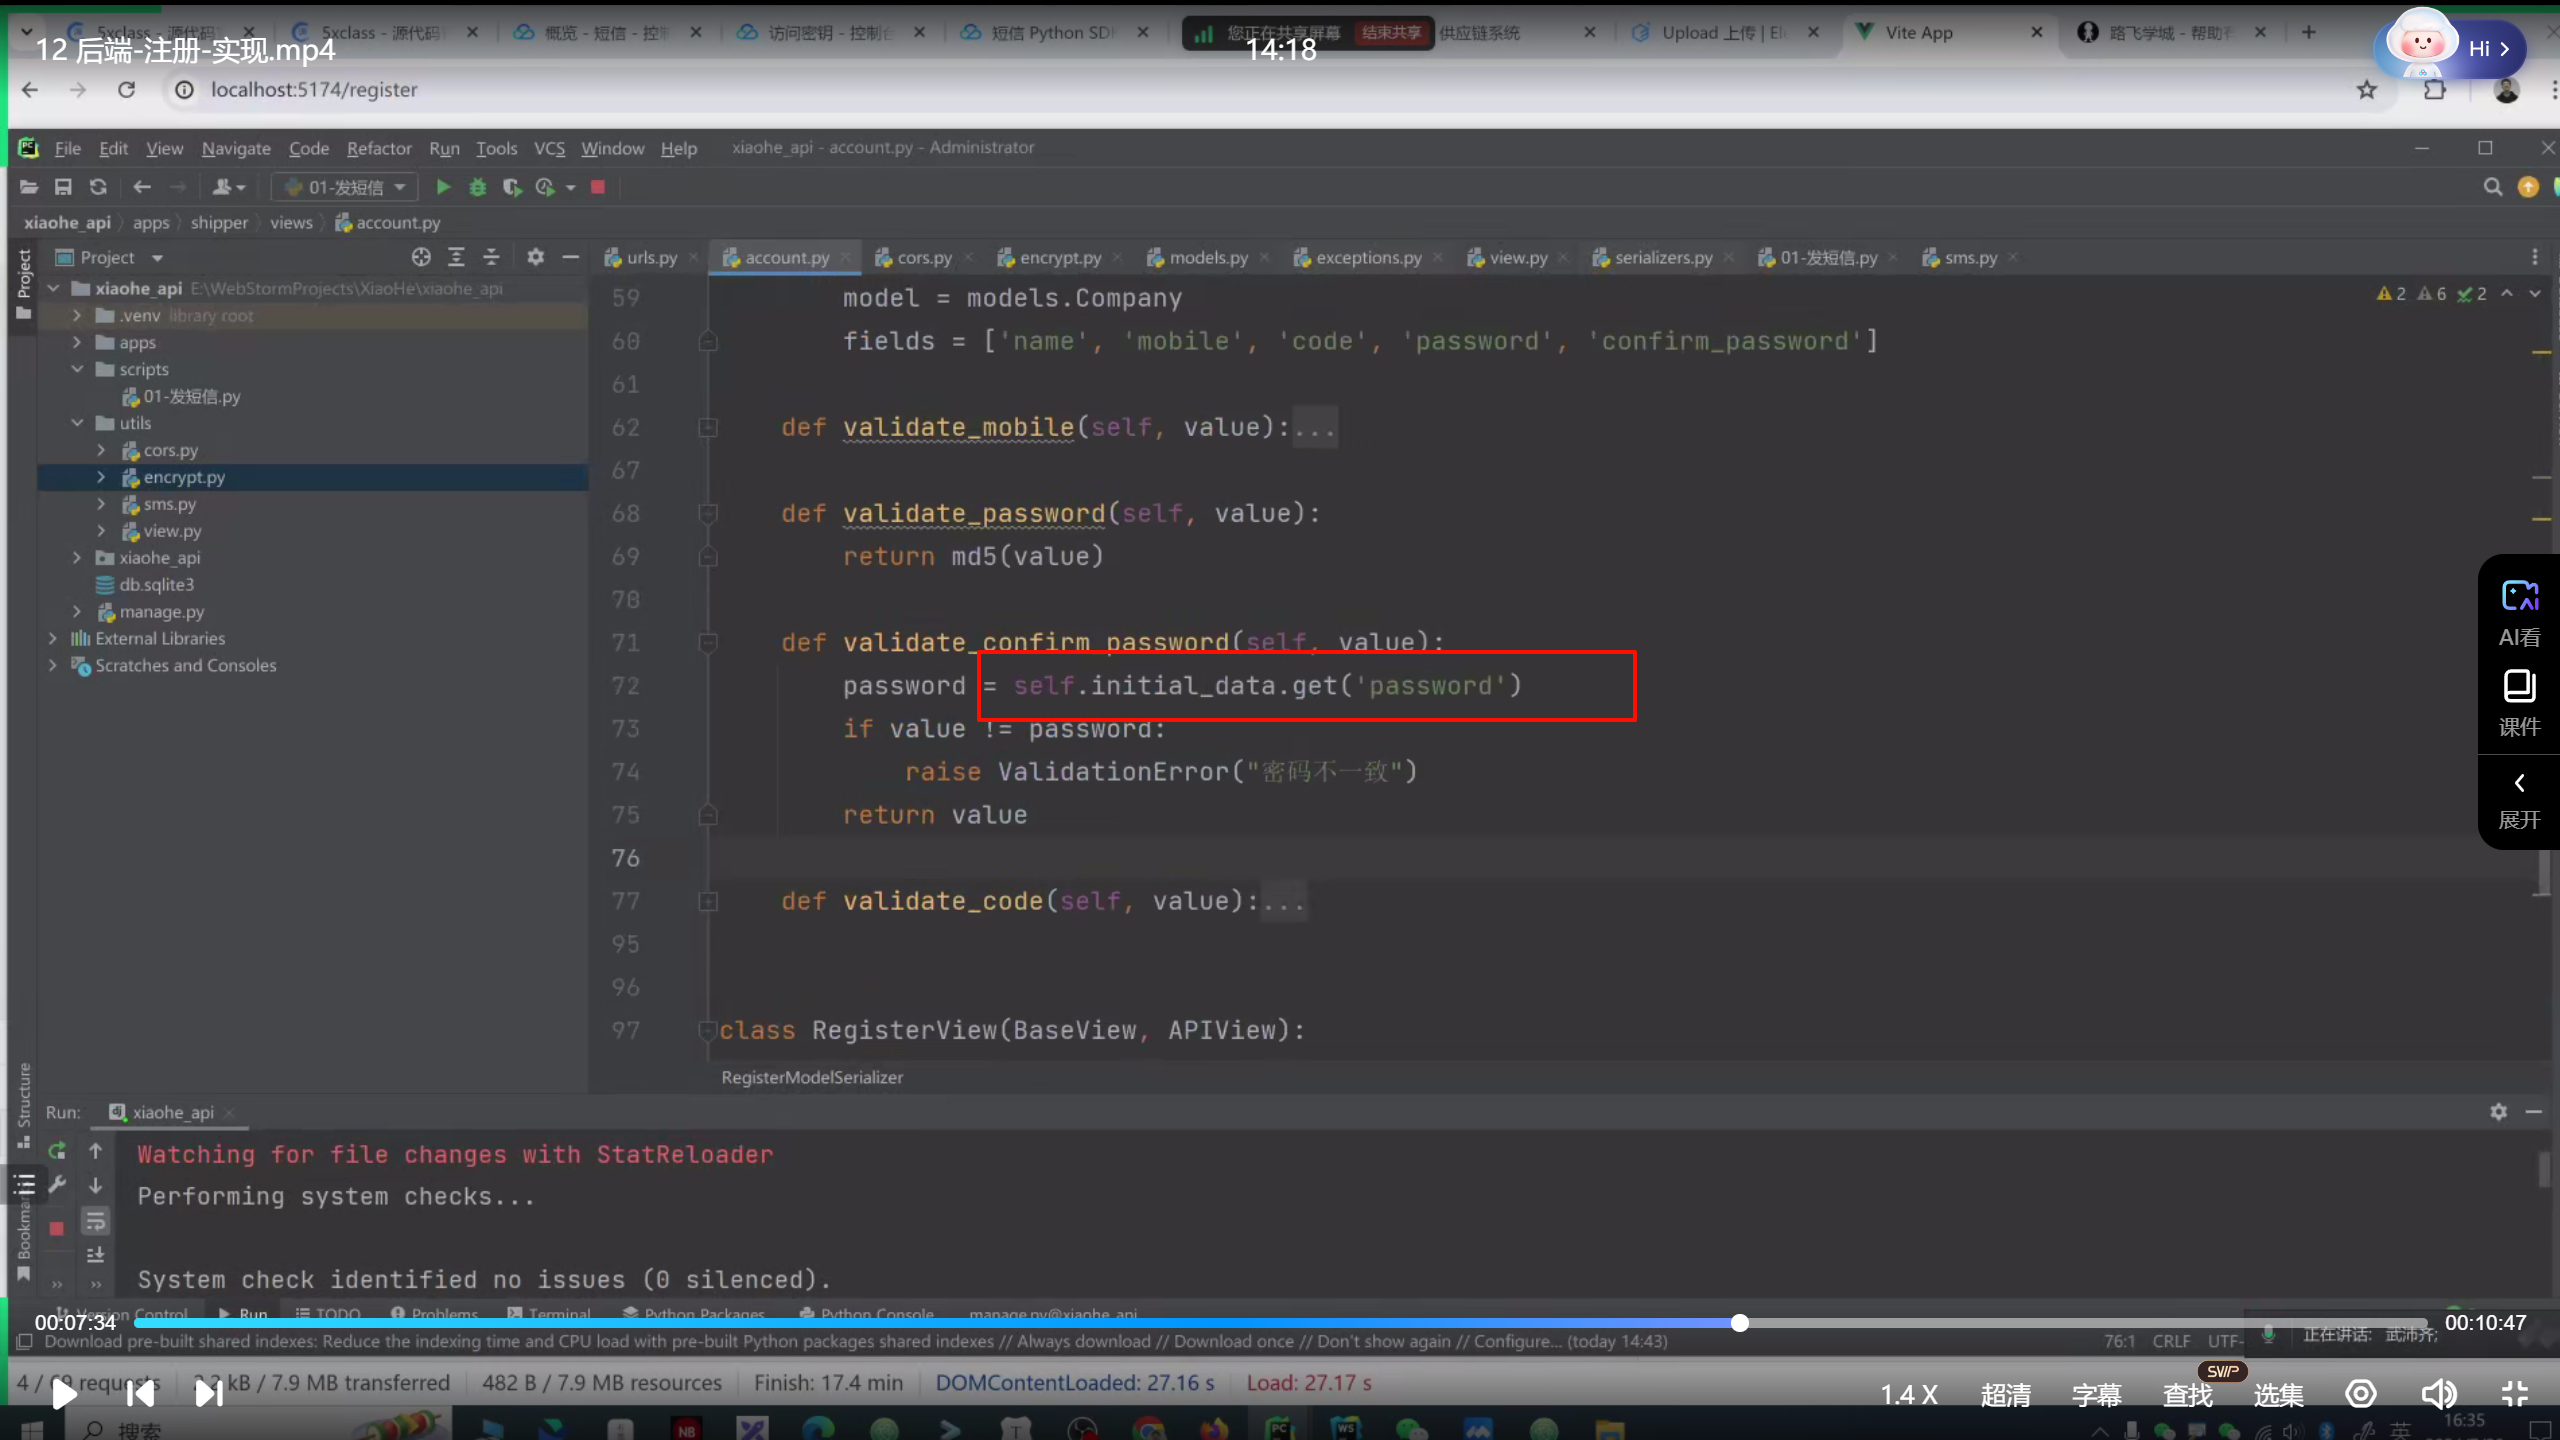Reload the browser page

[126, 90]
